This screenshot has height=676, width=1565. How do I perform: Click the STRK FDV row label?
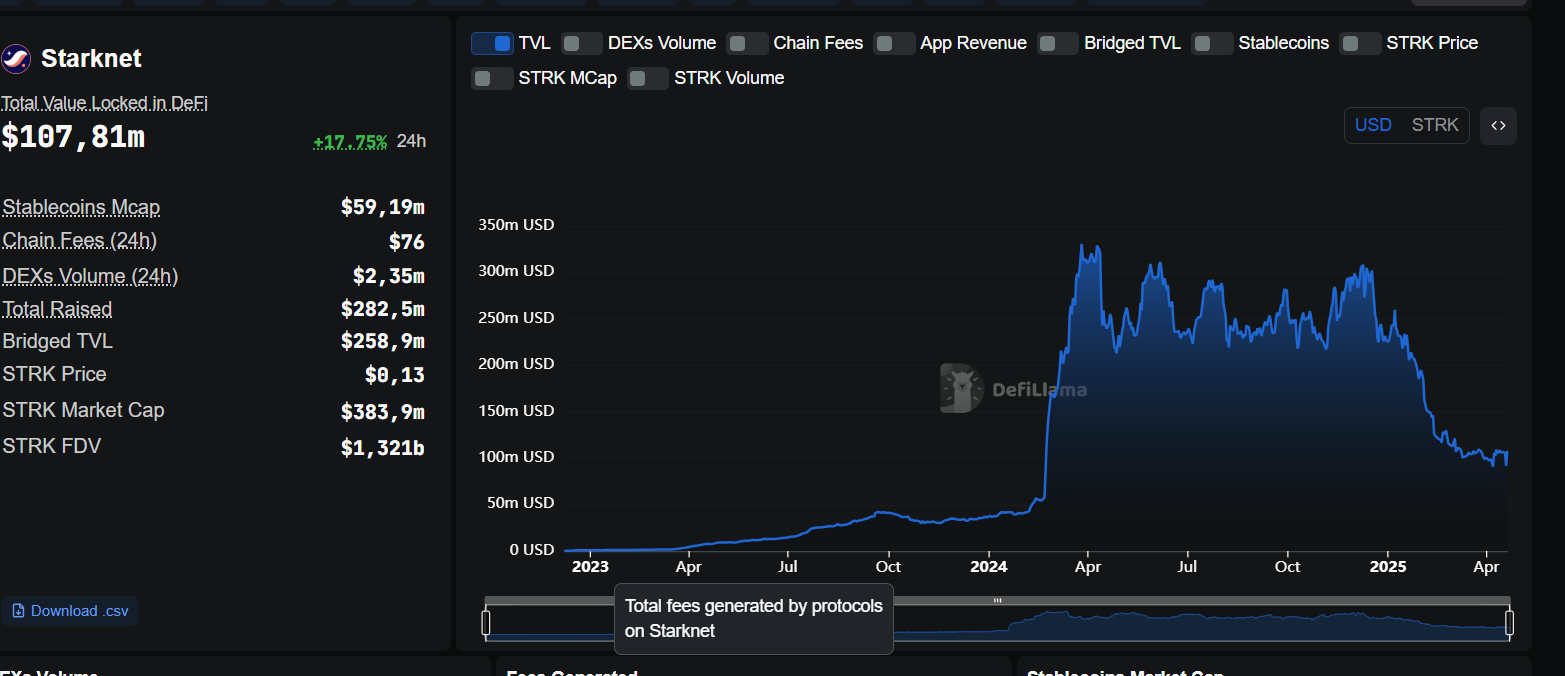click(52, 446)
